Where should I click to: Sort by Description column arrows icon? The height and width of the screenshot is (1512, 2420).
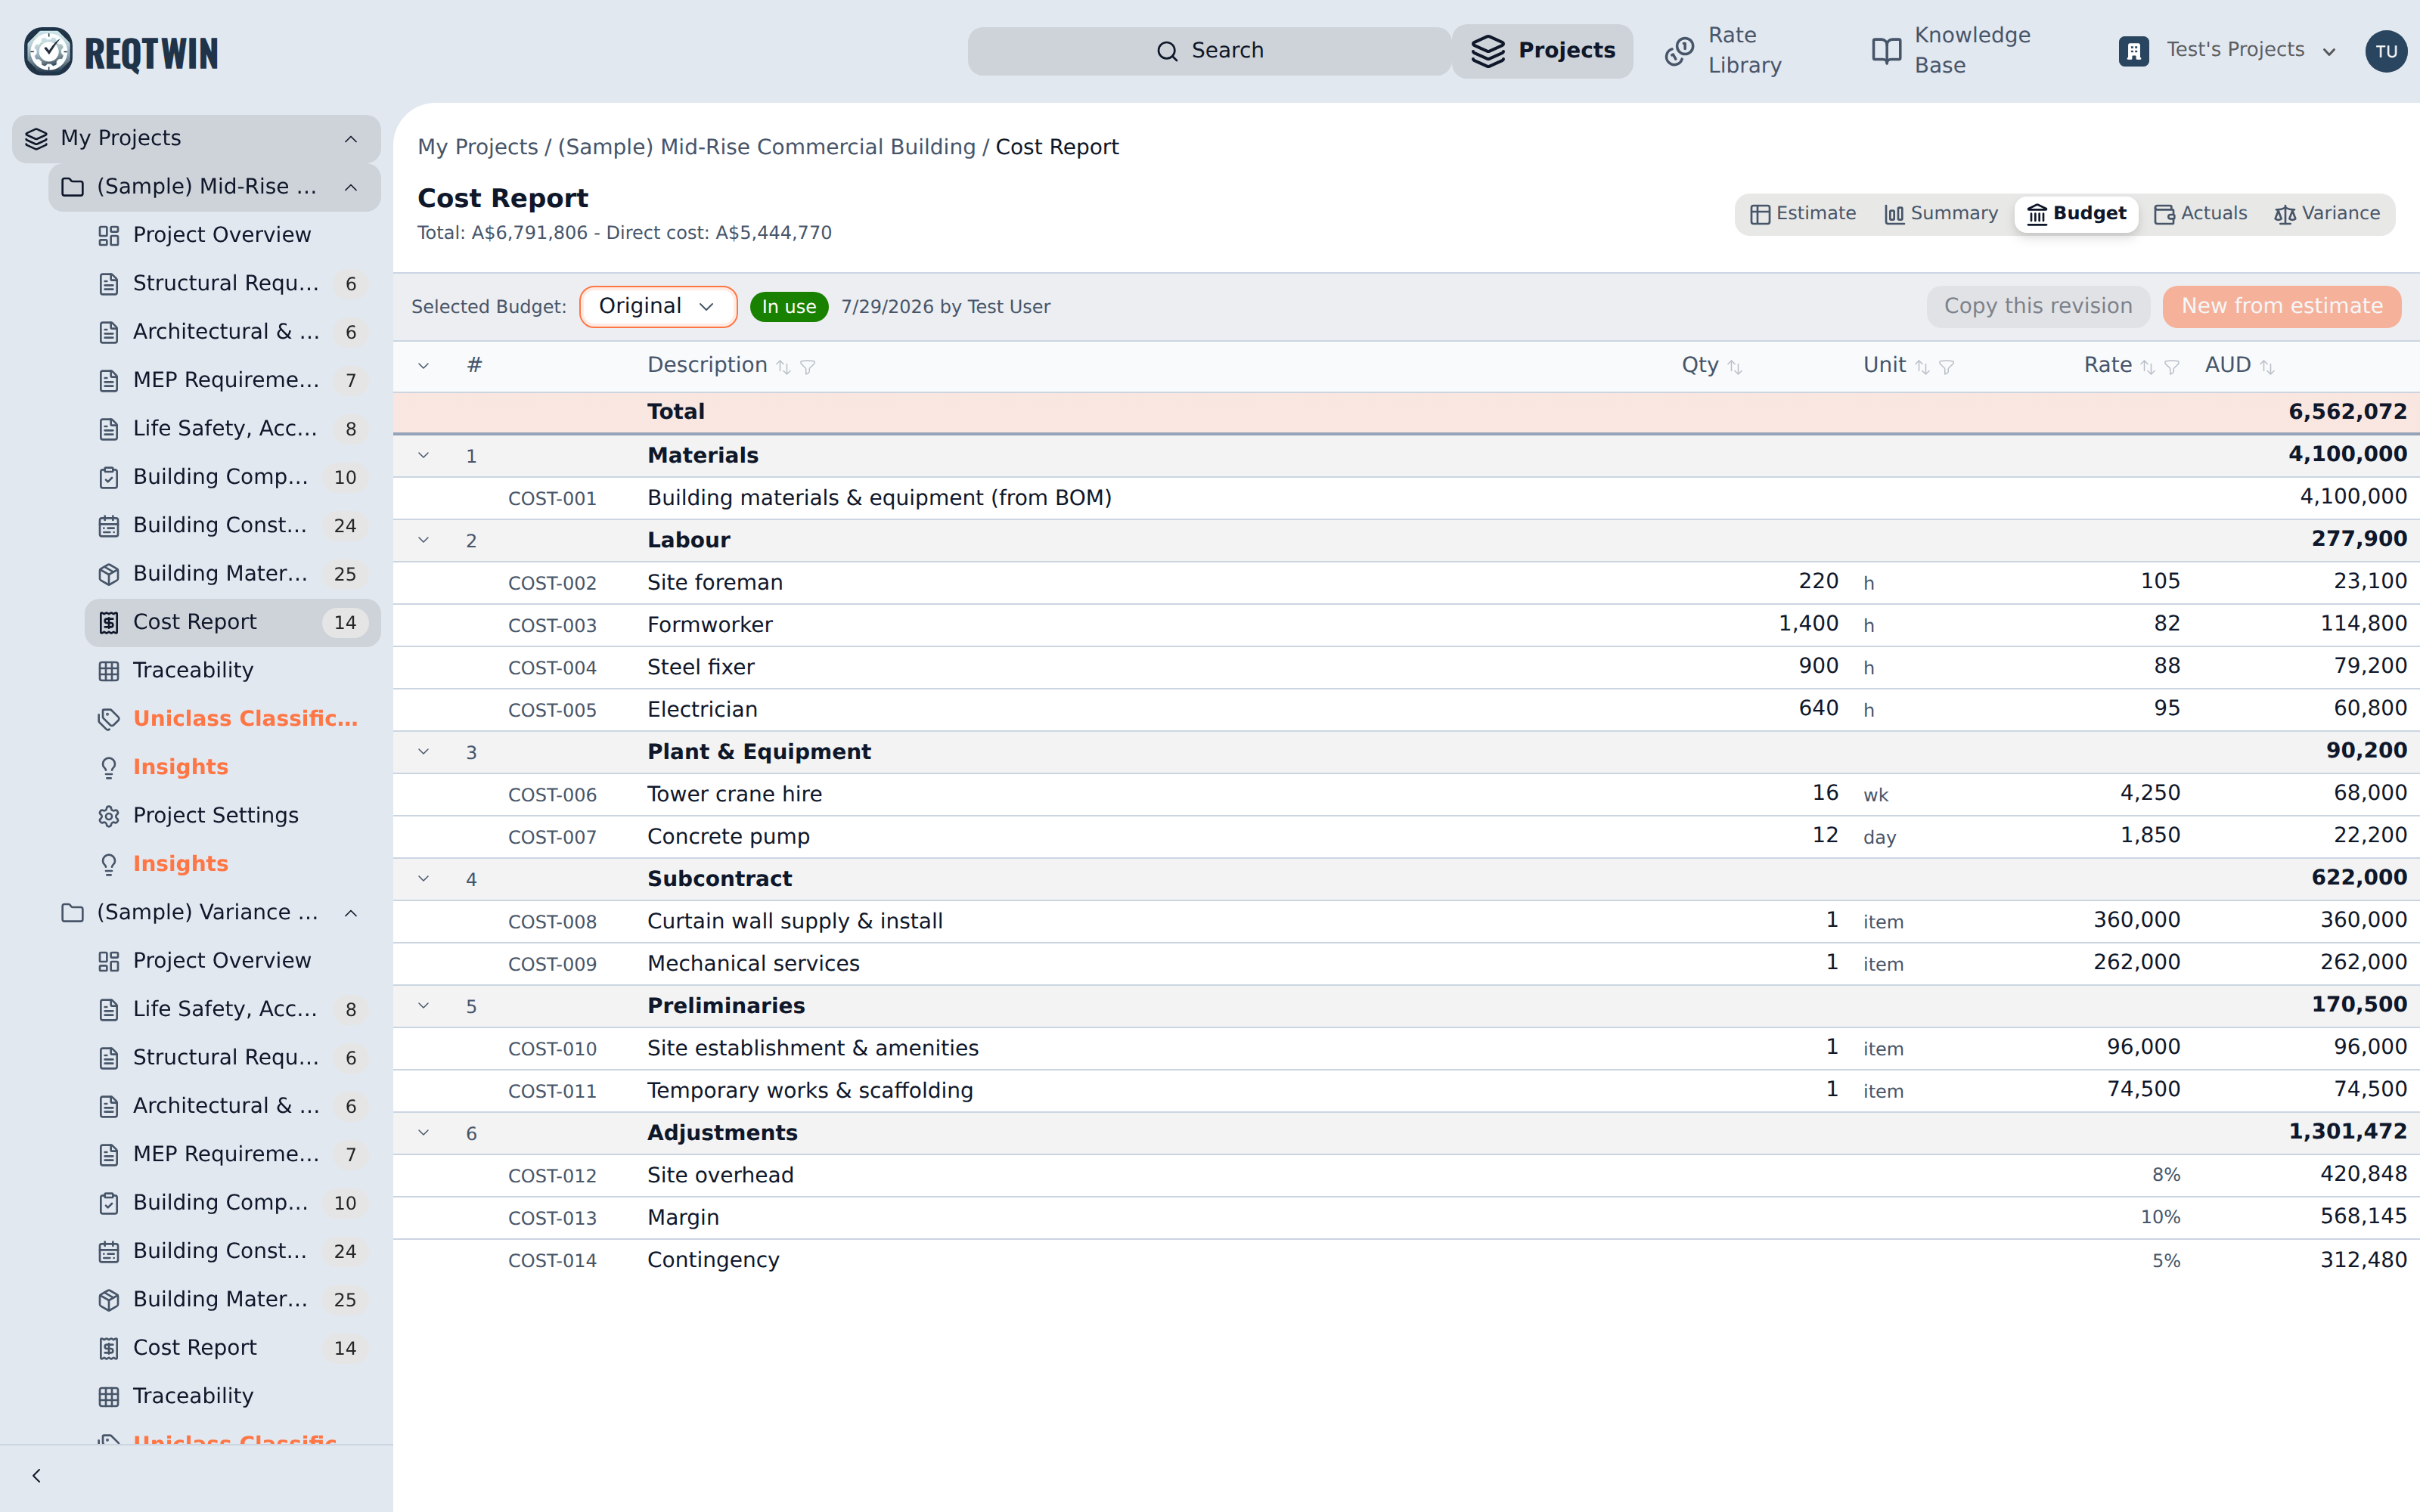coord(784,367)
